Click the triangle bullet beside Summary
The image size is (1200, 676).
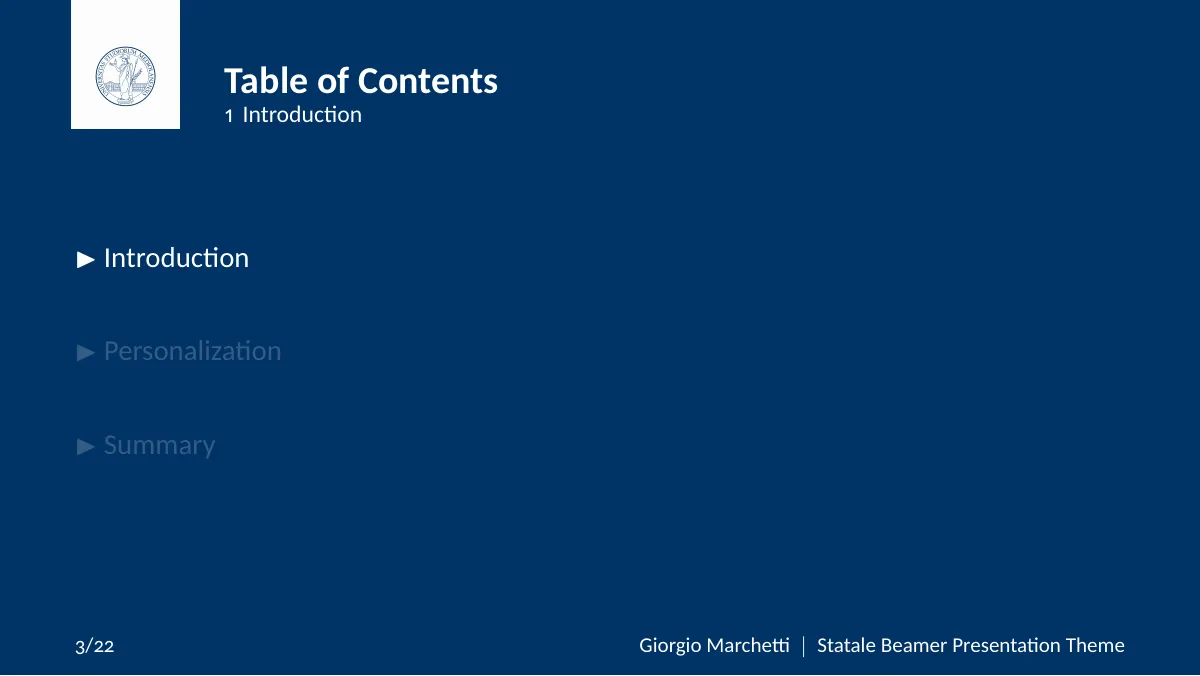[x=86, y=446]
